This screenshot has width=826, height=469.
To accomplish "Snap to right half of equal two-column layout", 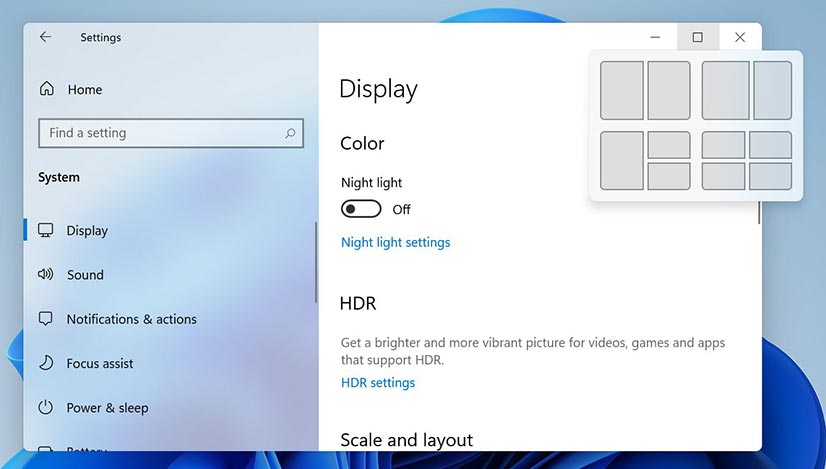I will tap(668, 90).
